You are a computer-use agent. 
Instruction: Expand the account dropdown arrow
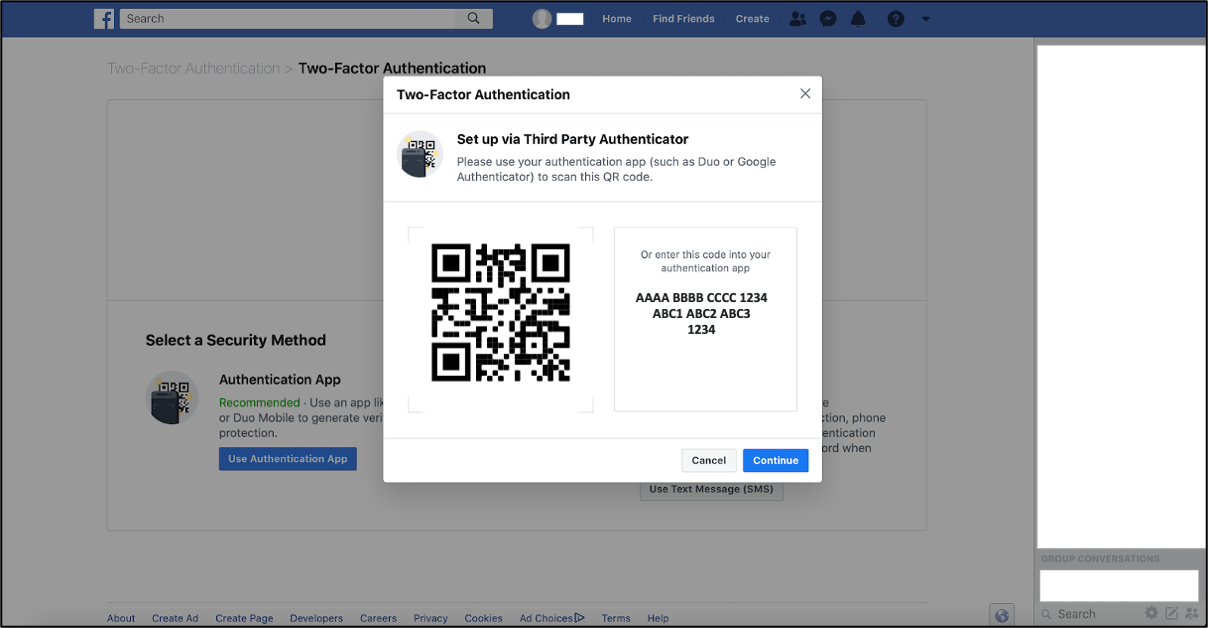click(x=925, y=19)
